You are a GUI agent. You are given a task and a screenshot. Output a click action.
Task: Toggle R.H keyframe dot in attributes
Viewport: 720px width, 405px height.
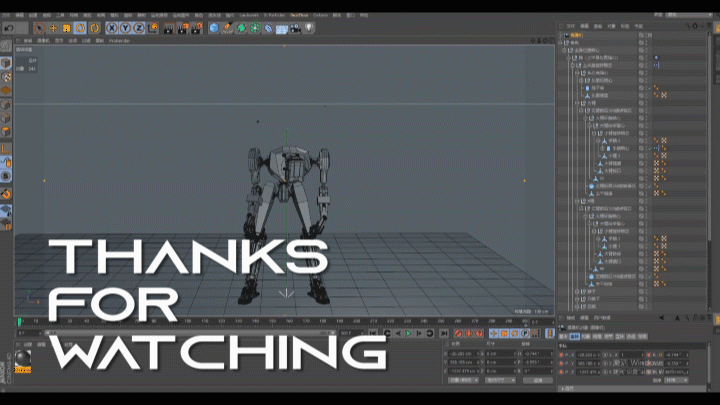[649, 355]
